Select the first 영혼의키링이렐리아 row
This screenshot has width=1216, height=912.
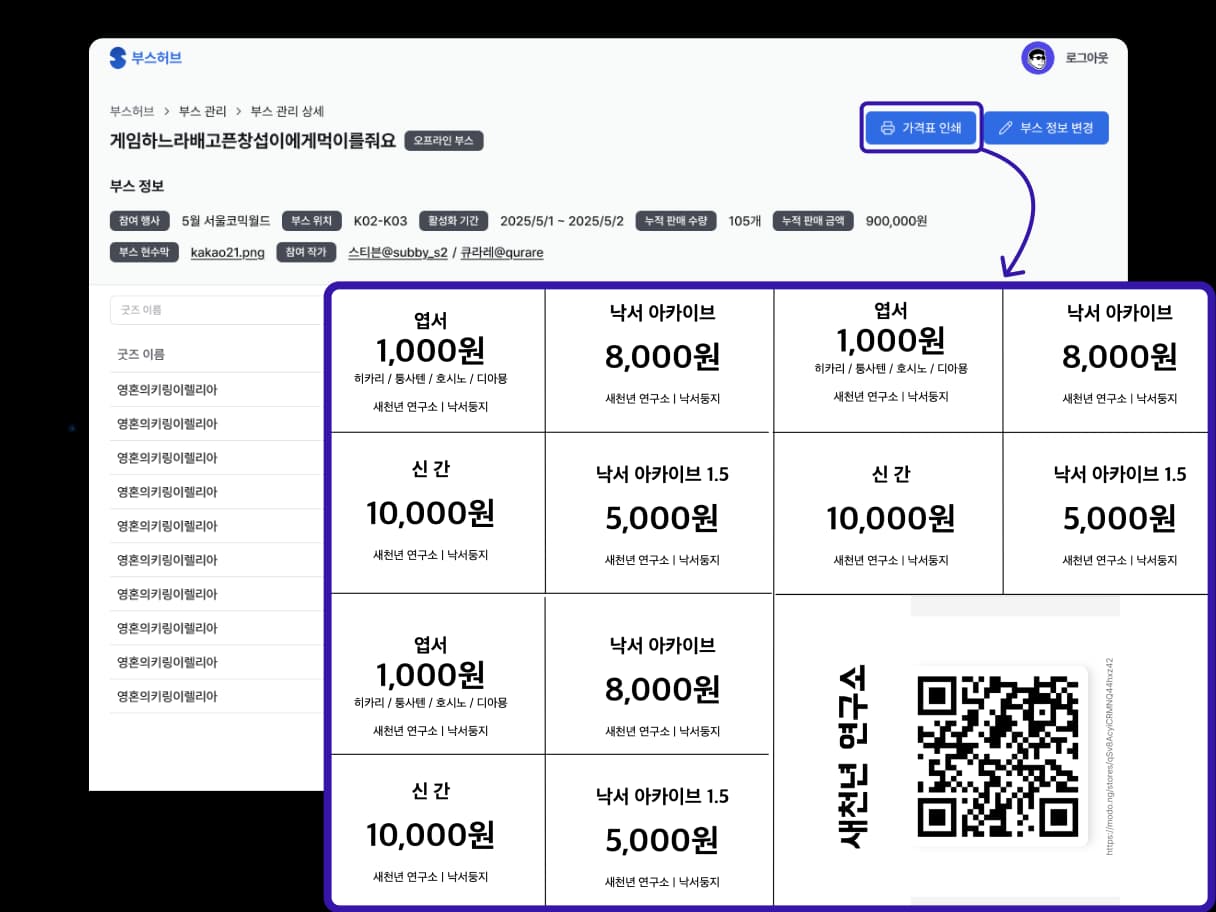(167, 390)
